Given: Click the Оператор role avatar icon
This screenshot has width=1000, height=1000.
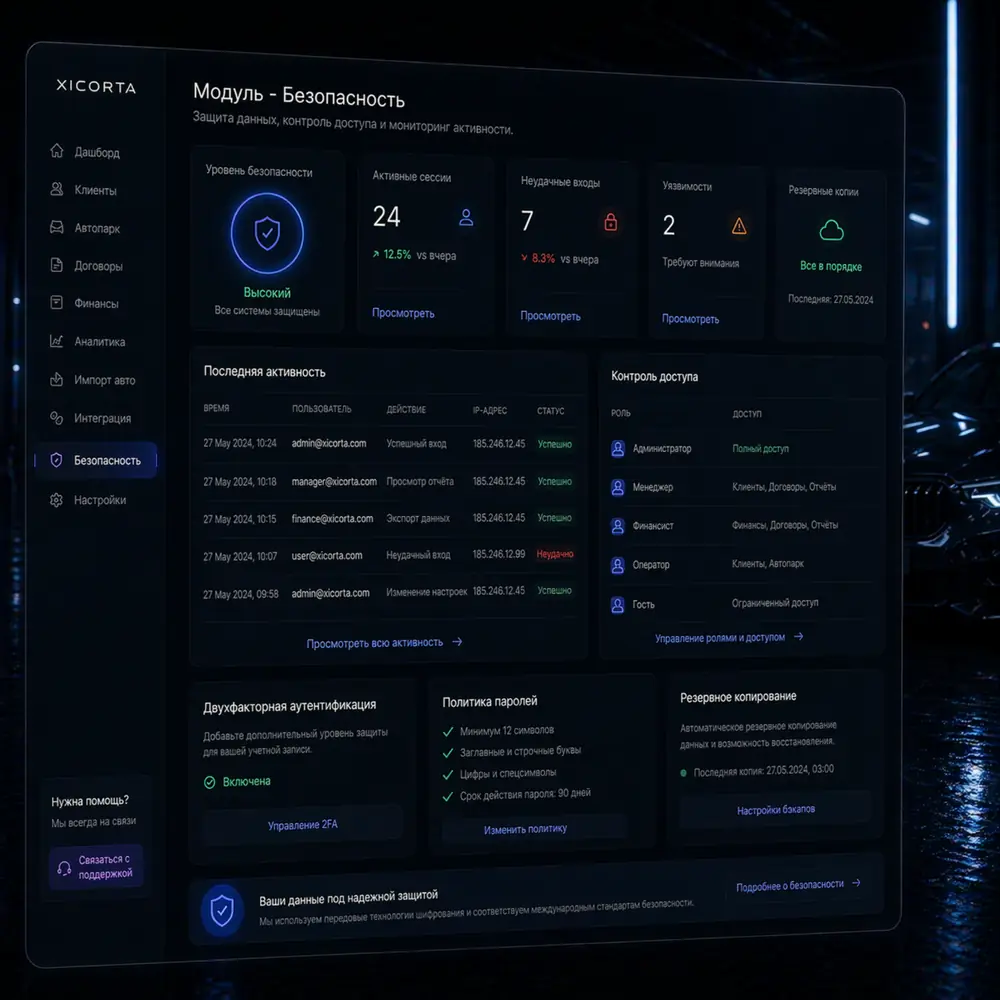Looking at the screenshot, I should 617,566.
